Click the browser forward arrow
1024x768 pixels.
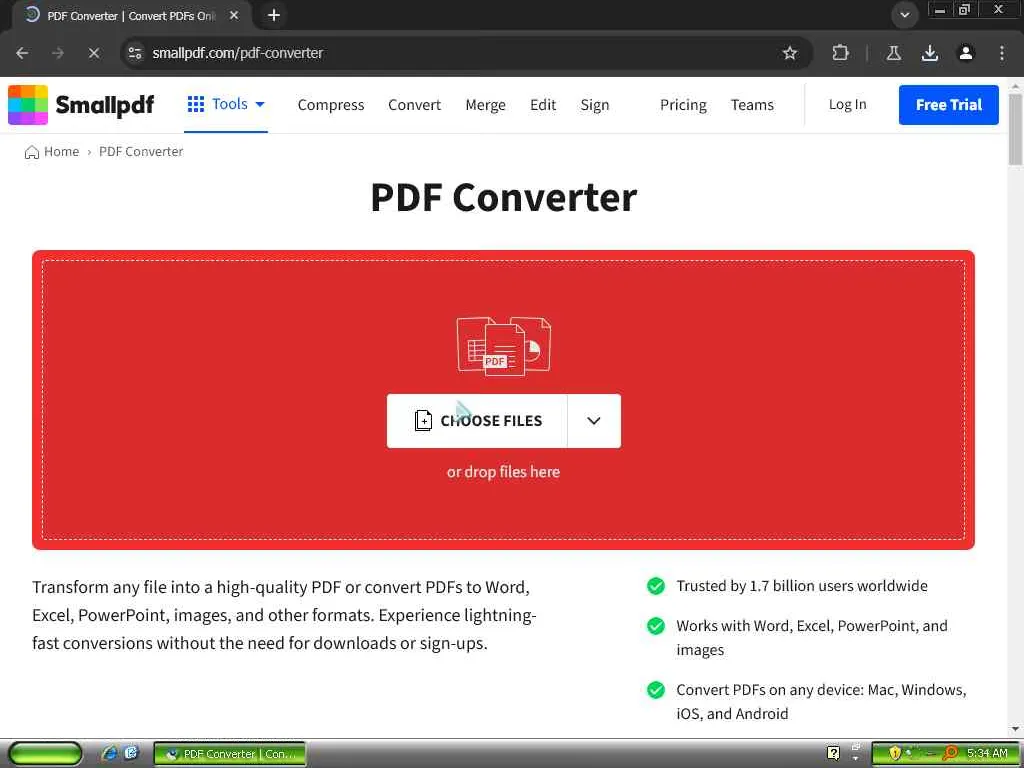[57, 53]
